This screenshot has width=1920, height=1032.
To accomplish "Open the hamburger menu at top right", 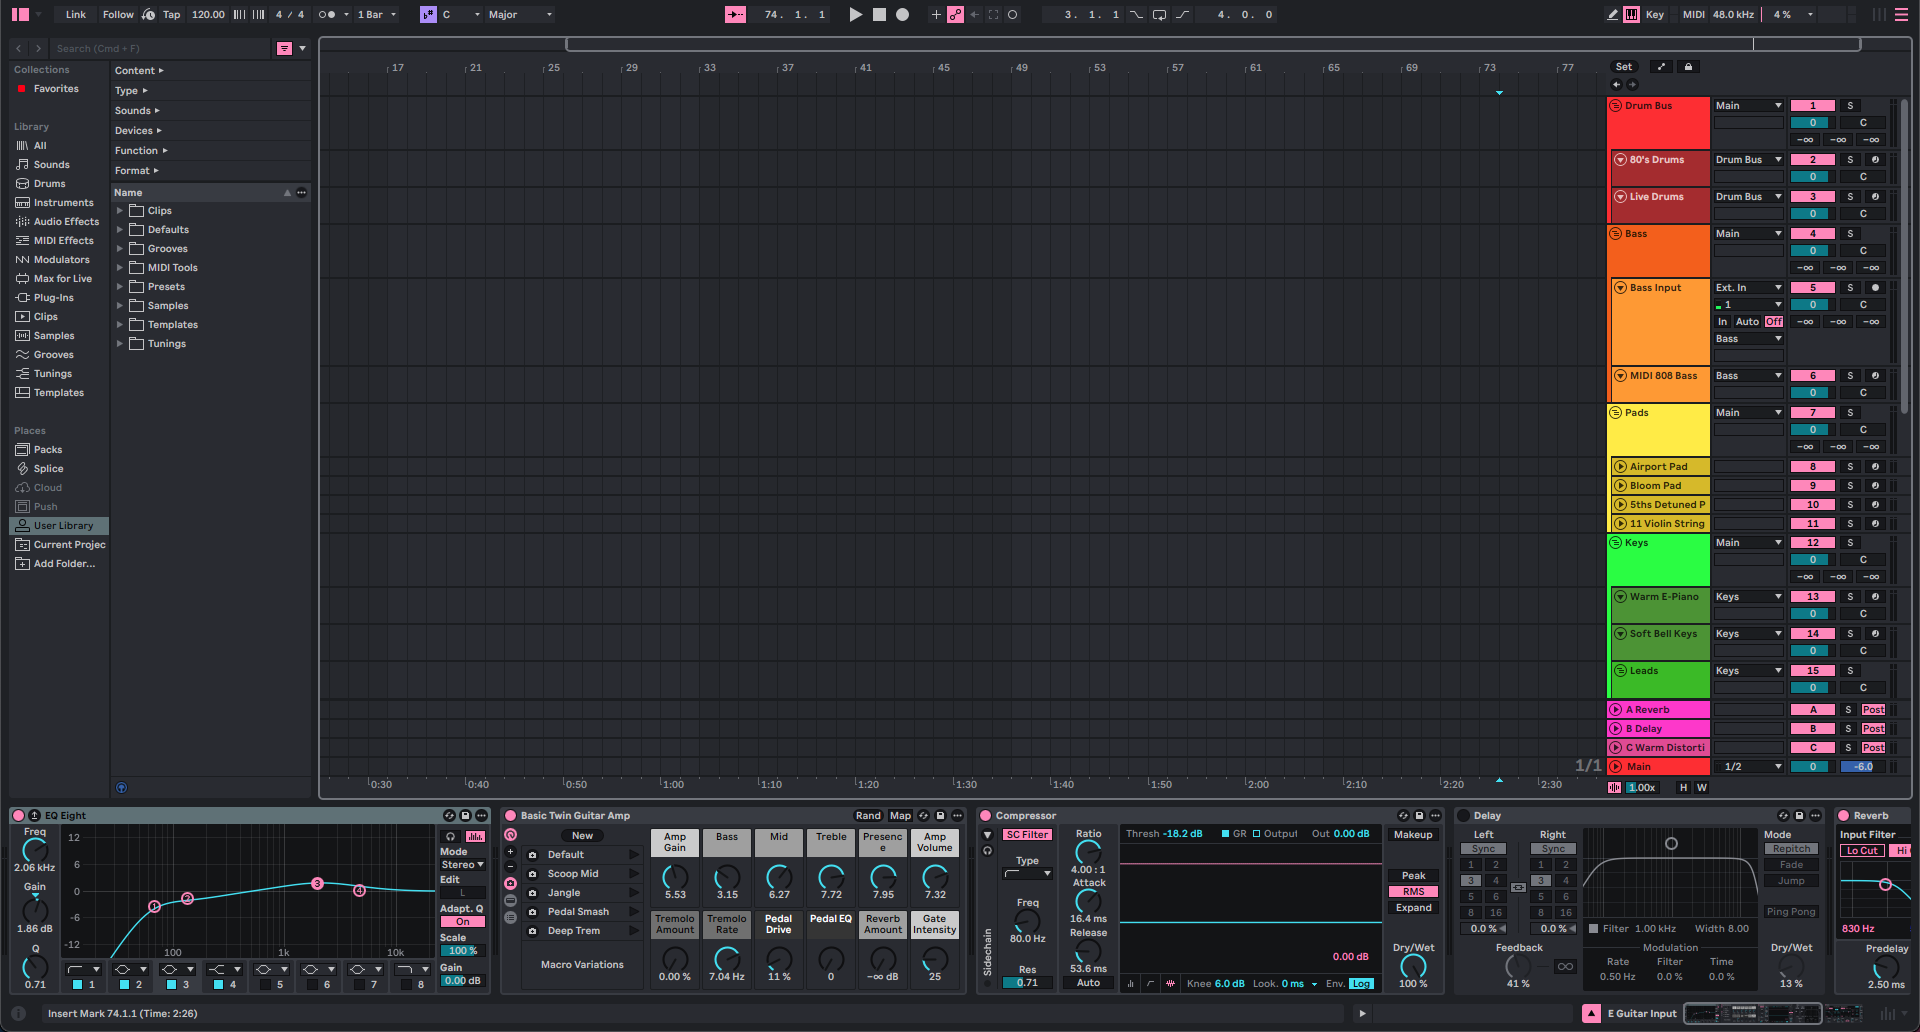I will (1902, 14).
